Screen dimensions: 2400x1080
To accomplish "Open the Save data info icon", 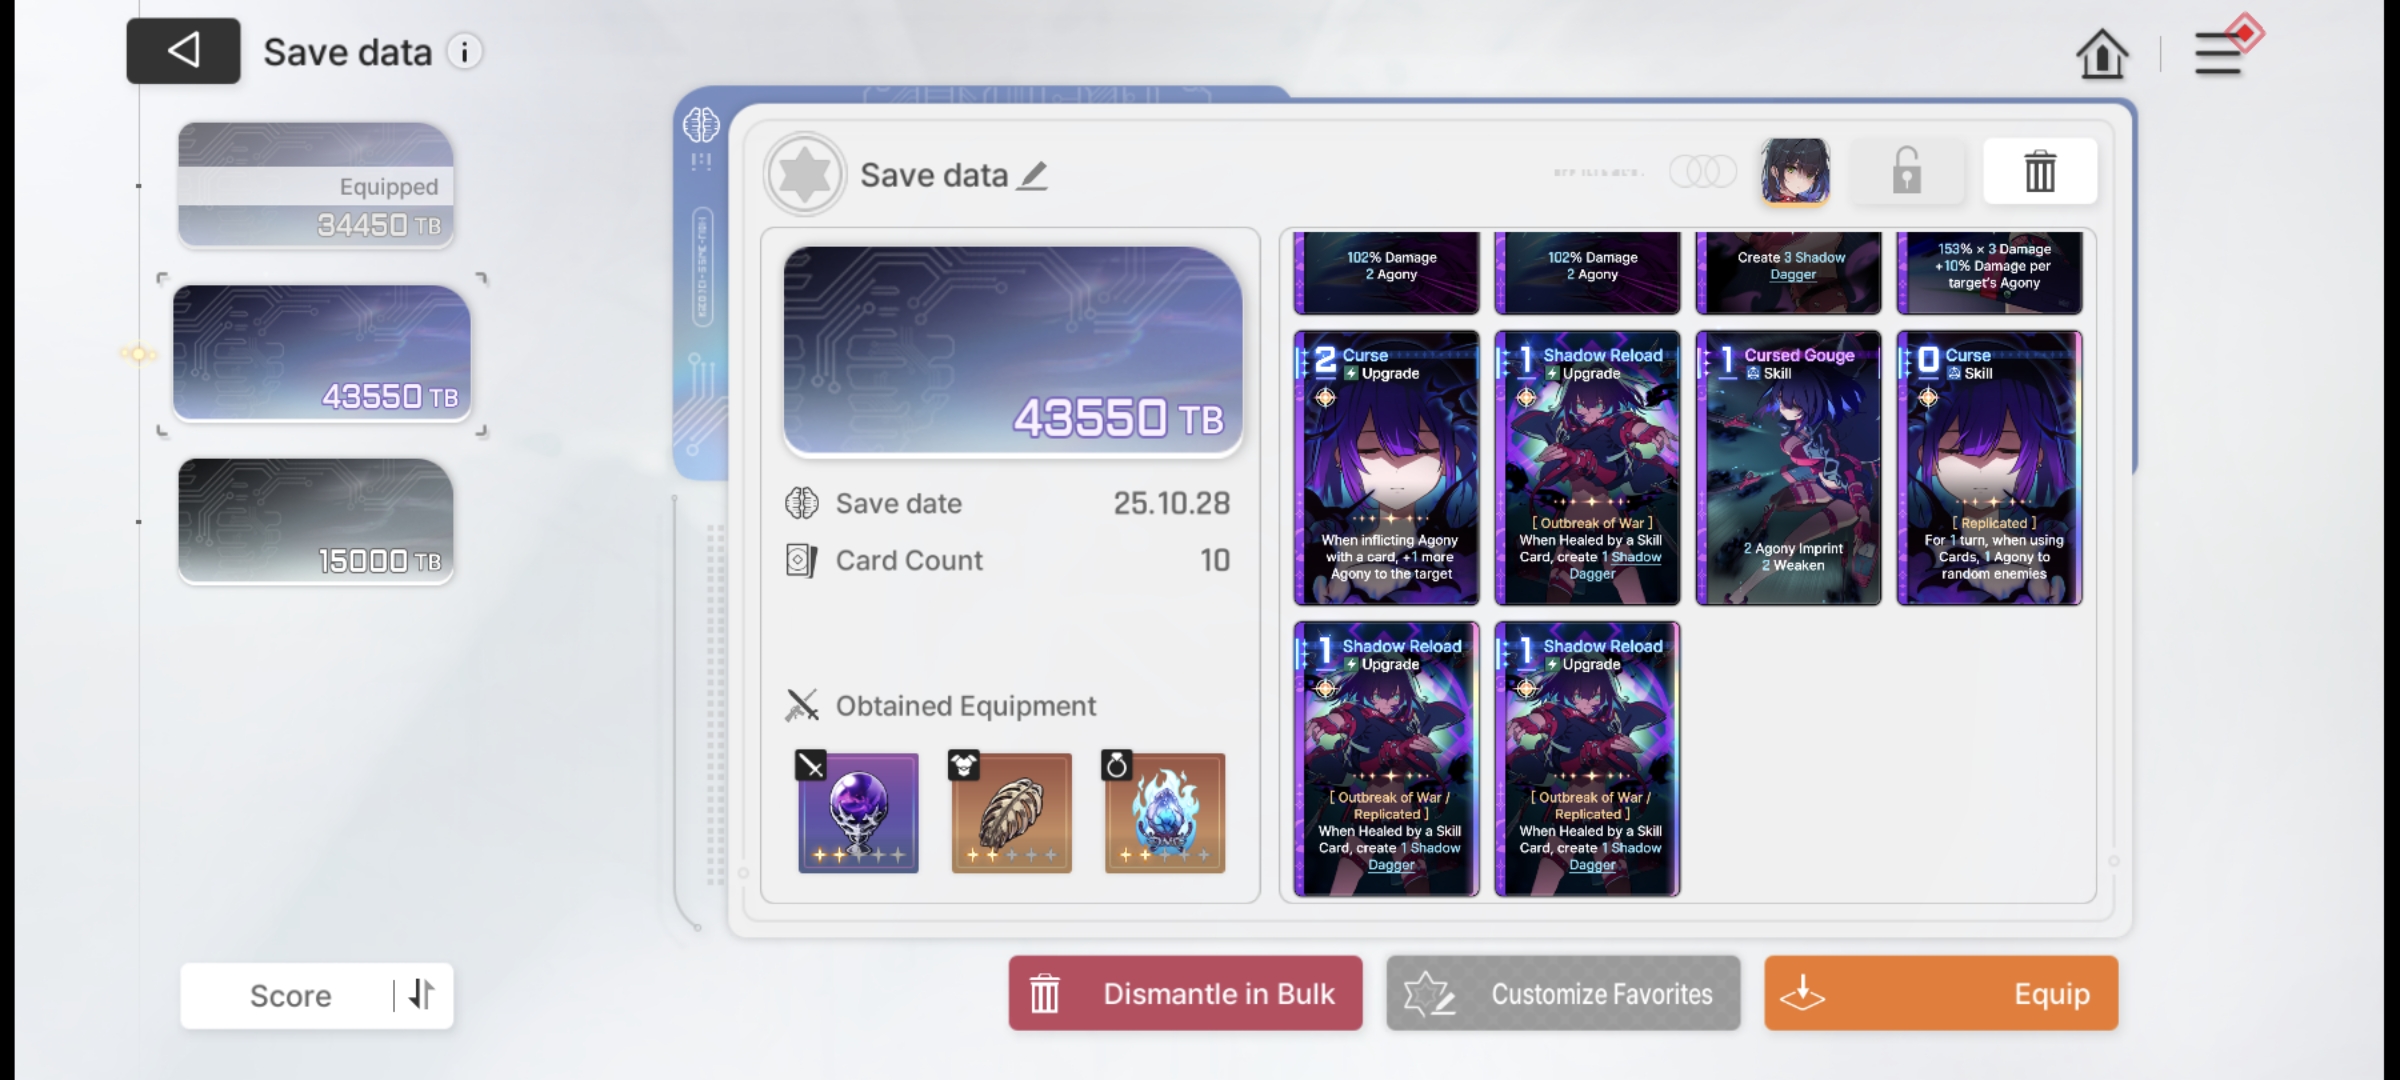I will 464,52.
